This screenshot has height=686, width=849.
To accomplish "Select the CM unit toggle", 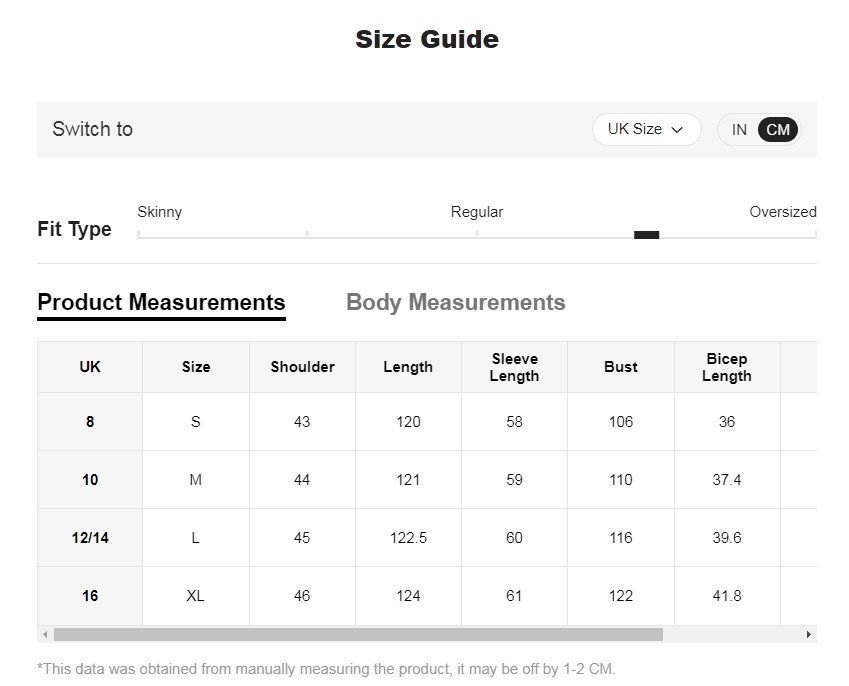I will [778, 129].
